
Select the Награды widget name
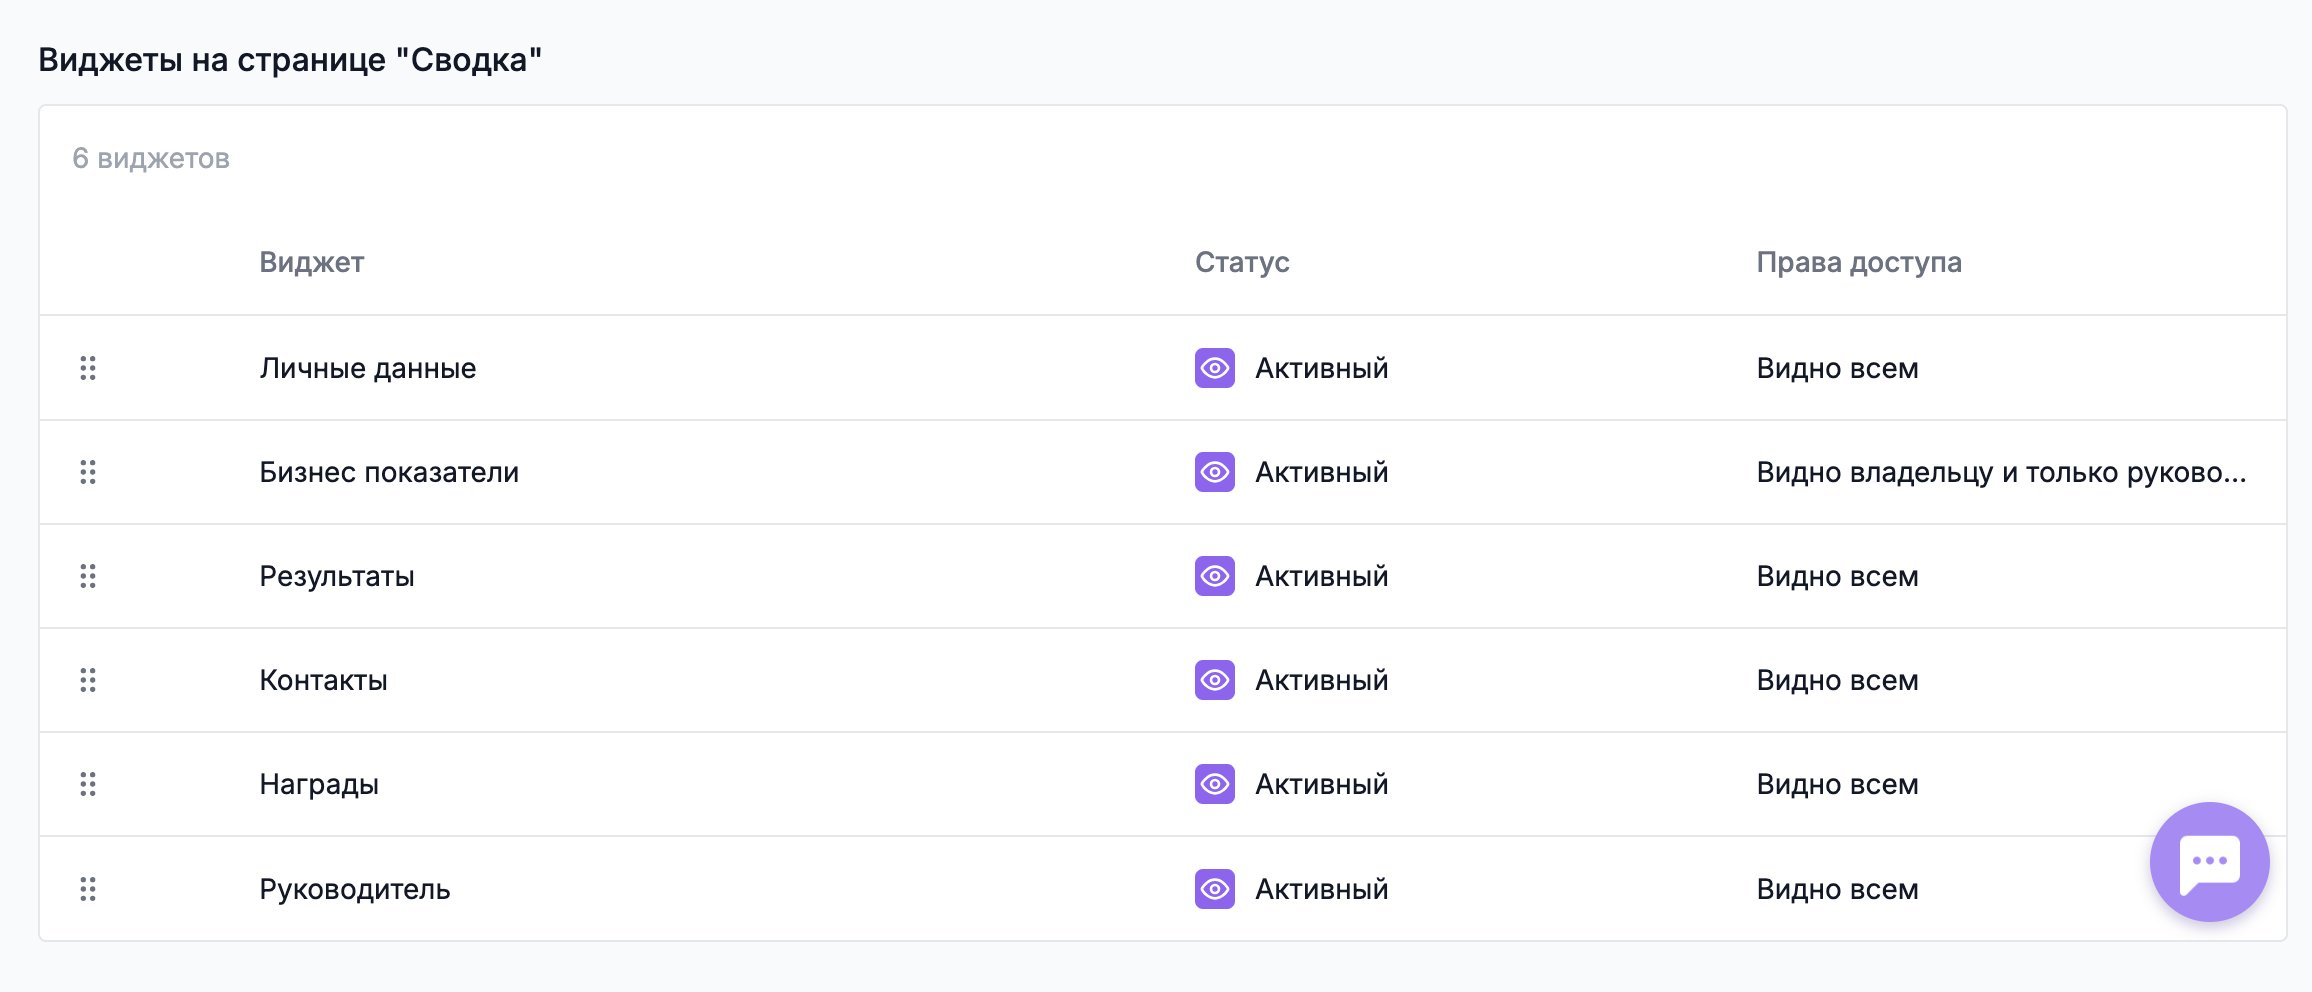(x=319, y=785)
